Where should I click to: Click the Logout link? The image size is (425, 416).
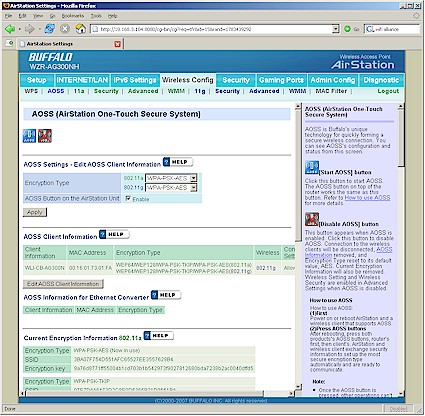(388, 91)
